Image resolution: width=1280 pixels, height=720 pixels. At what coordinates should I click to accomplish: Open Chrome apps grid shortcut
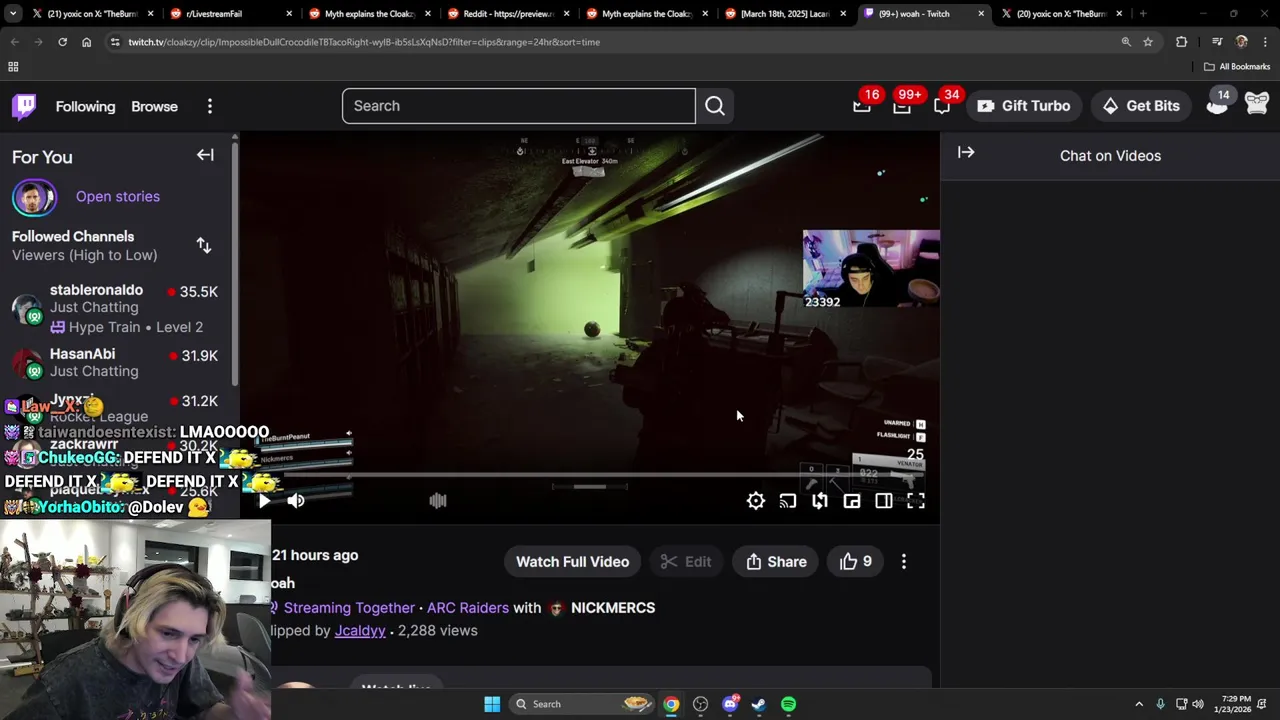(13, 67)
